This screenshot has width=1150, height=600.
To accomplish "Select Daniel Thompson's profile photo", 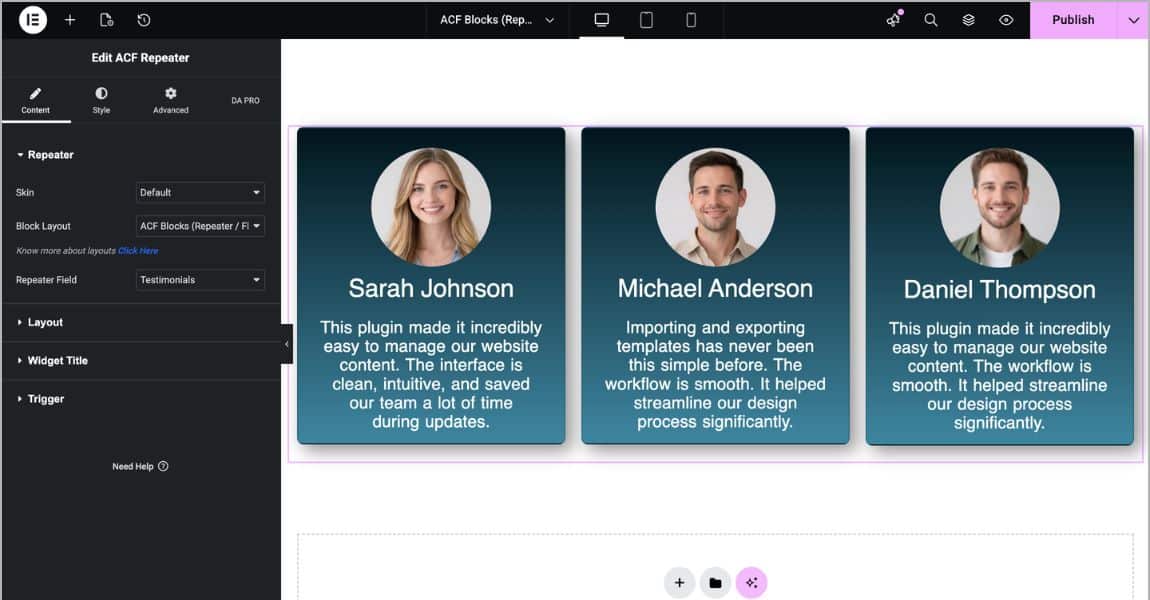I will [1000, 208].
